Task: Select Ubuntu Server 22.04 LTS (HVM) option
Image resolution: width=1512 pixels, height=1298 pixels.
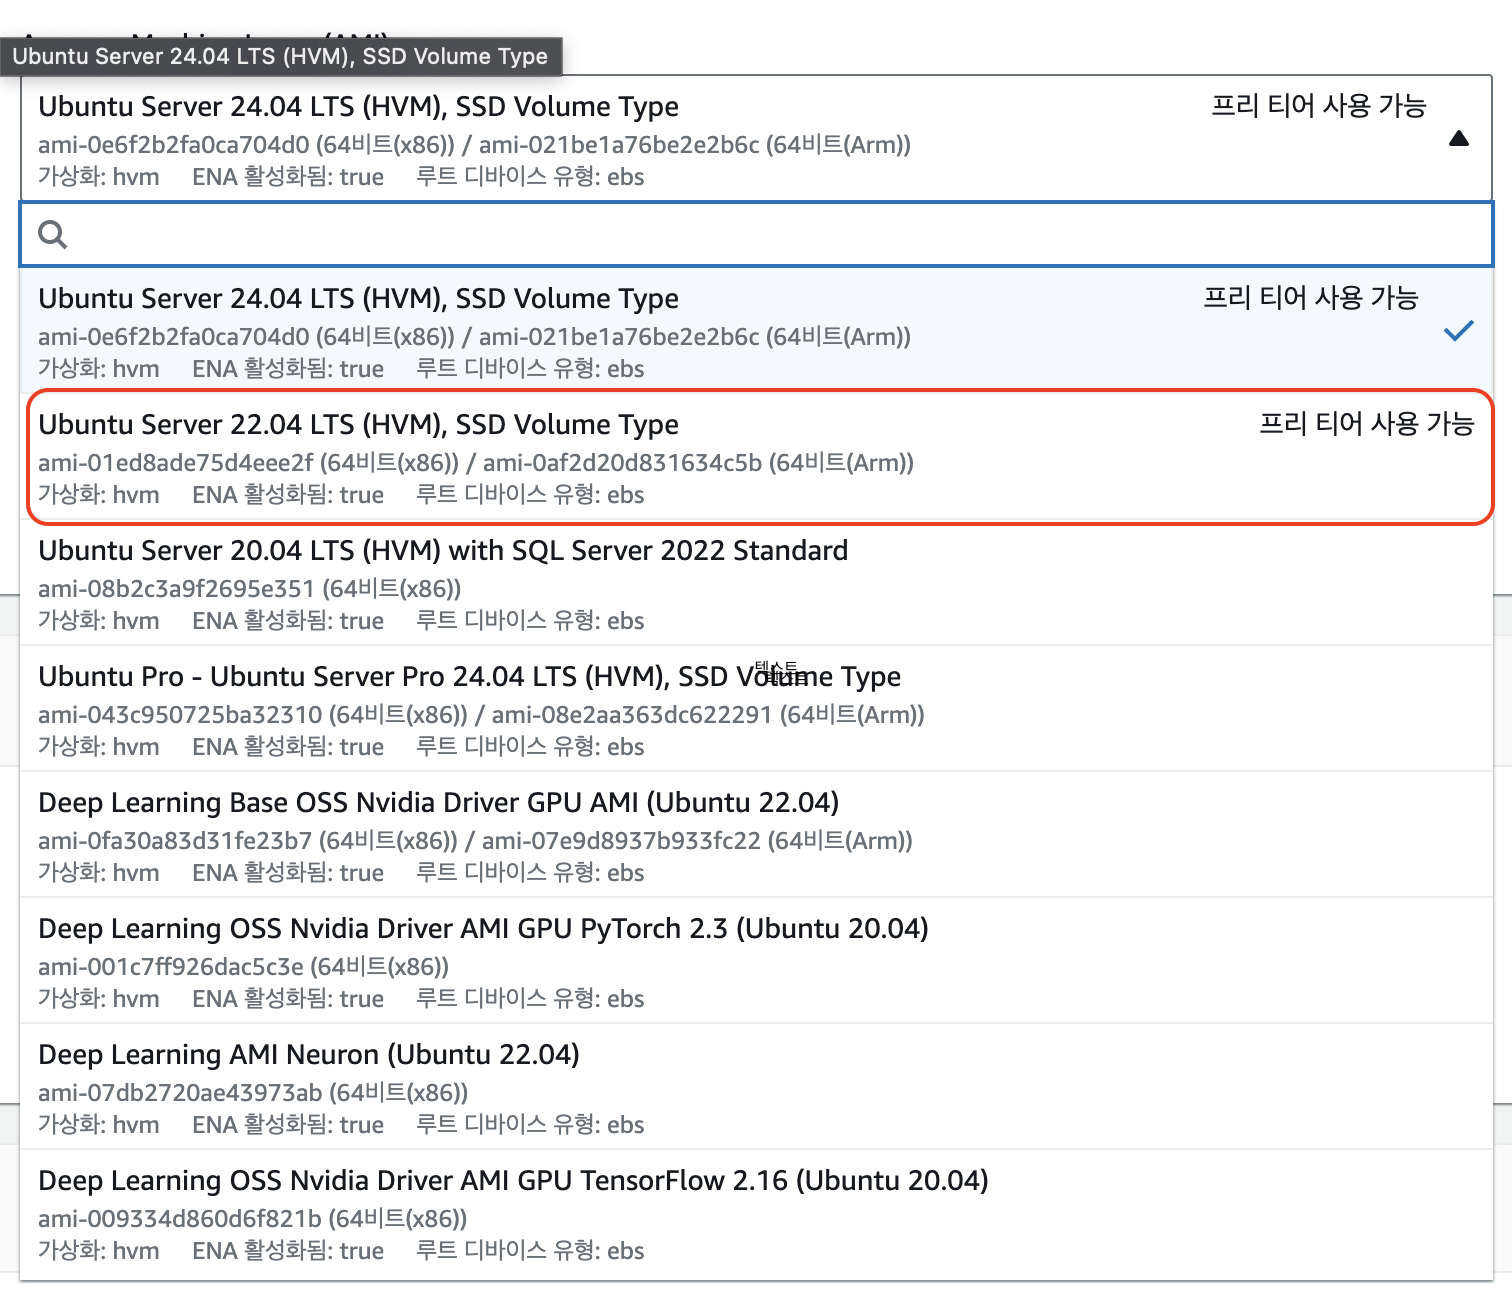Action: point(756,456)
